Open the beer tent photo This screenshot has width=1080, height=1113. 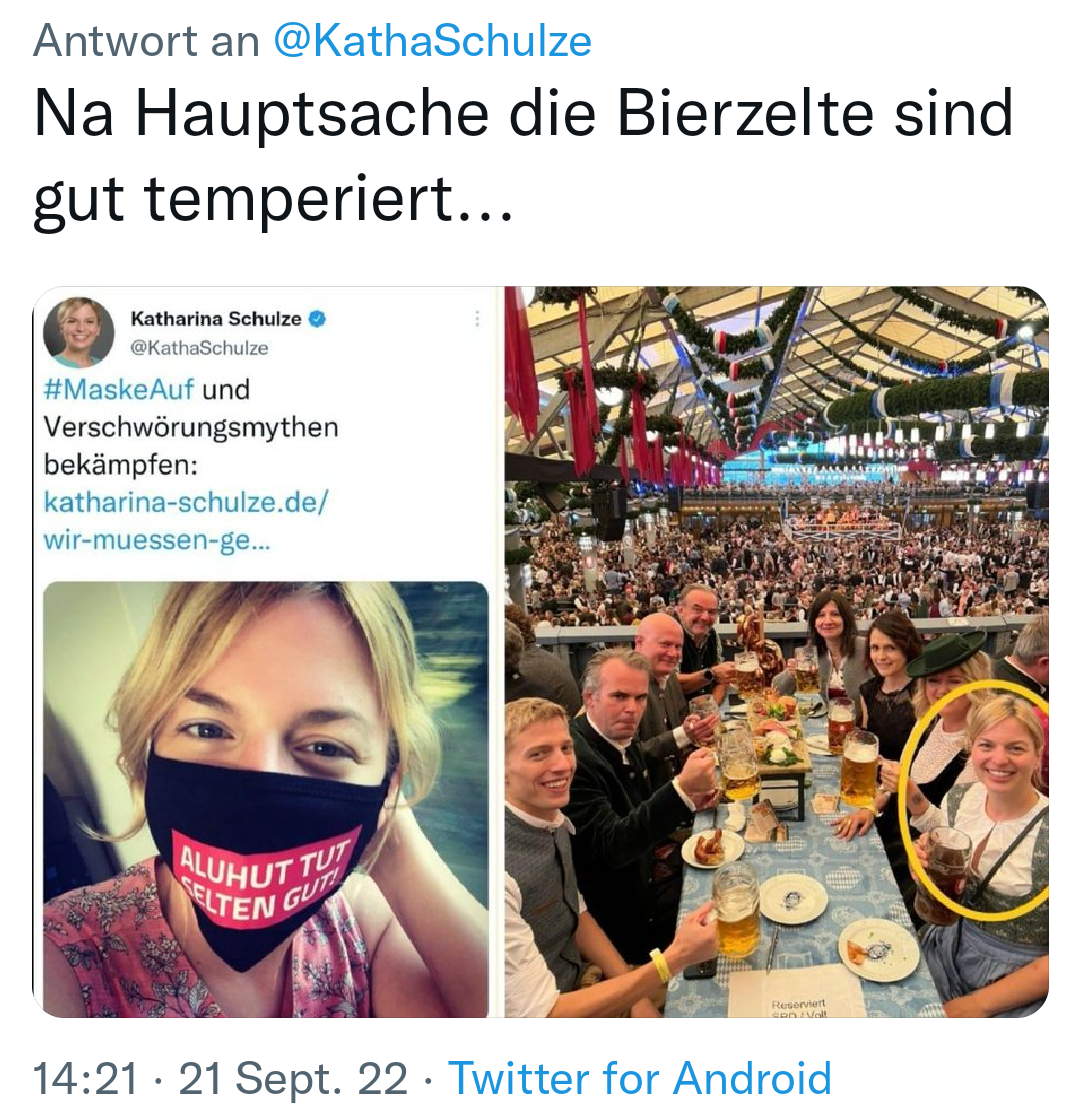pyautogui.click(x=776, y=652)
